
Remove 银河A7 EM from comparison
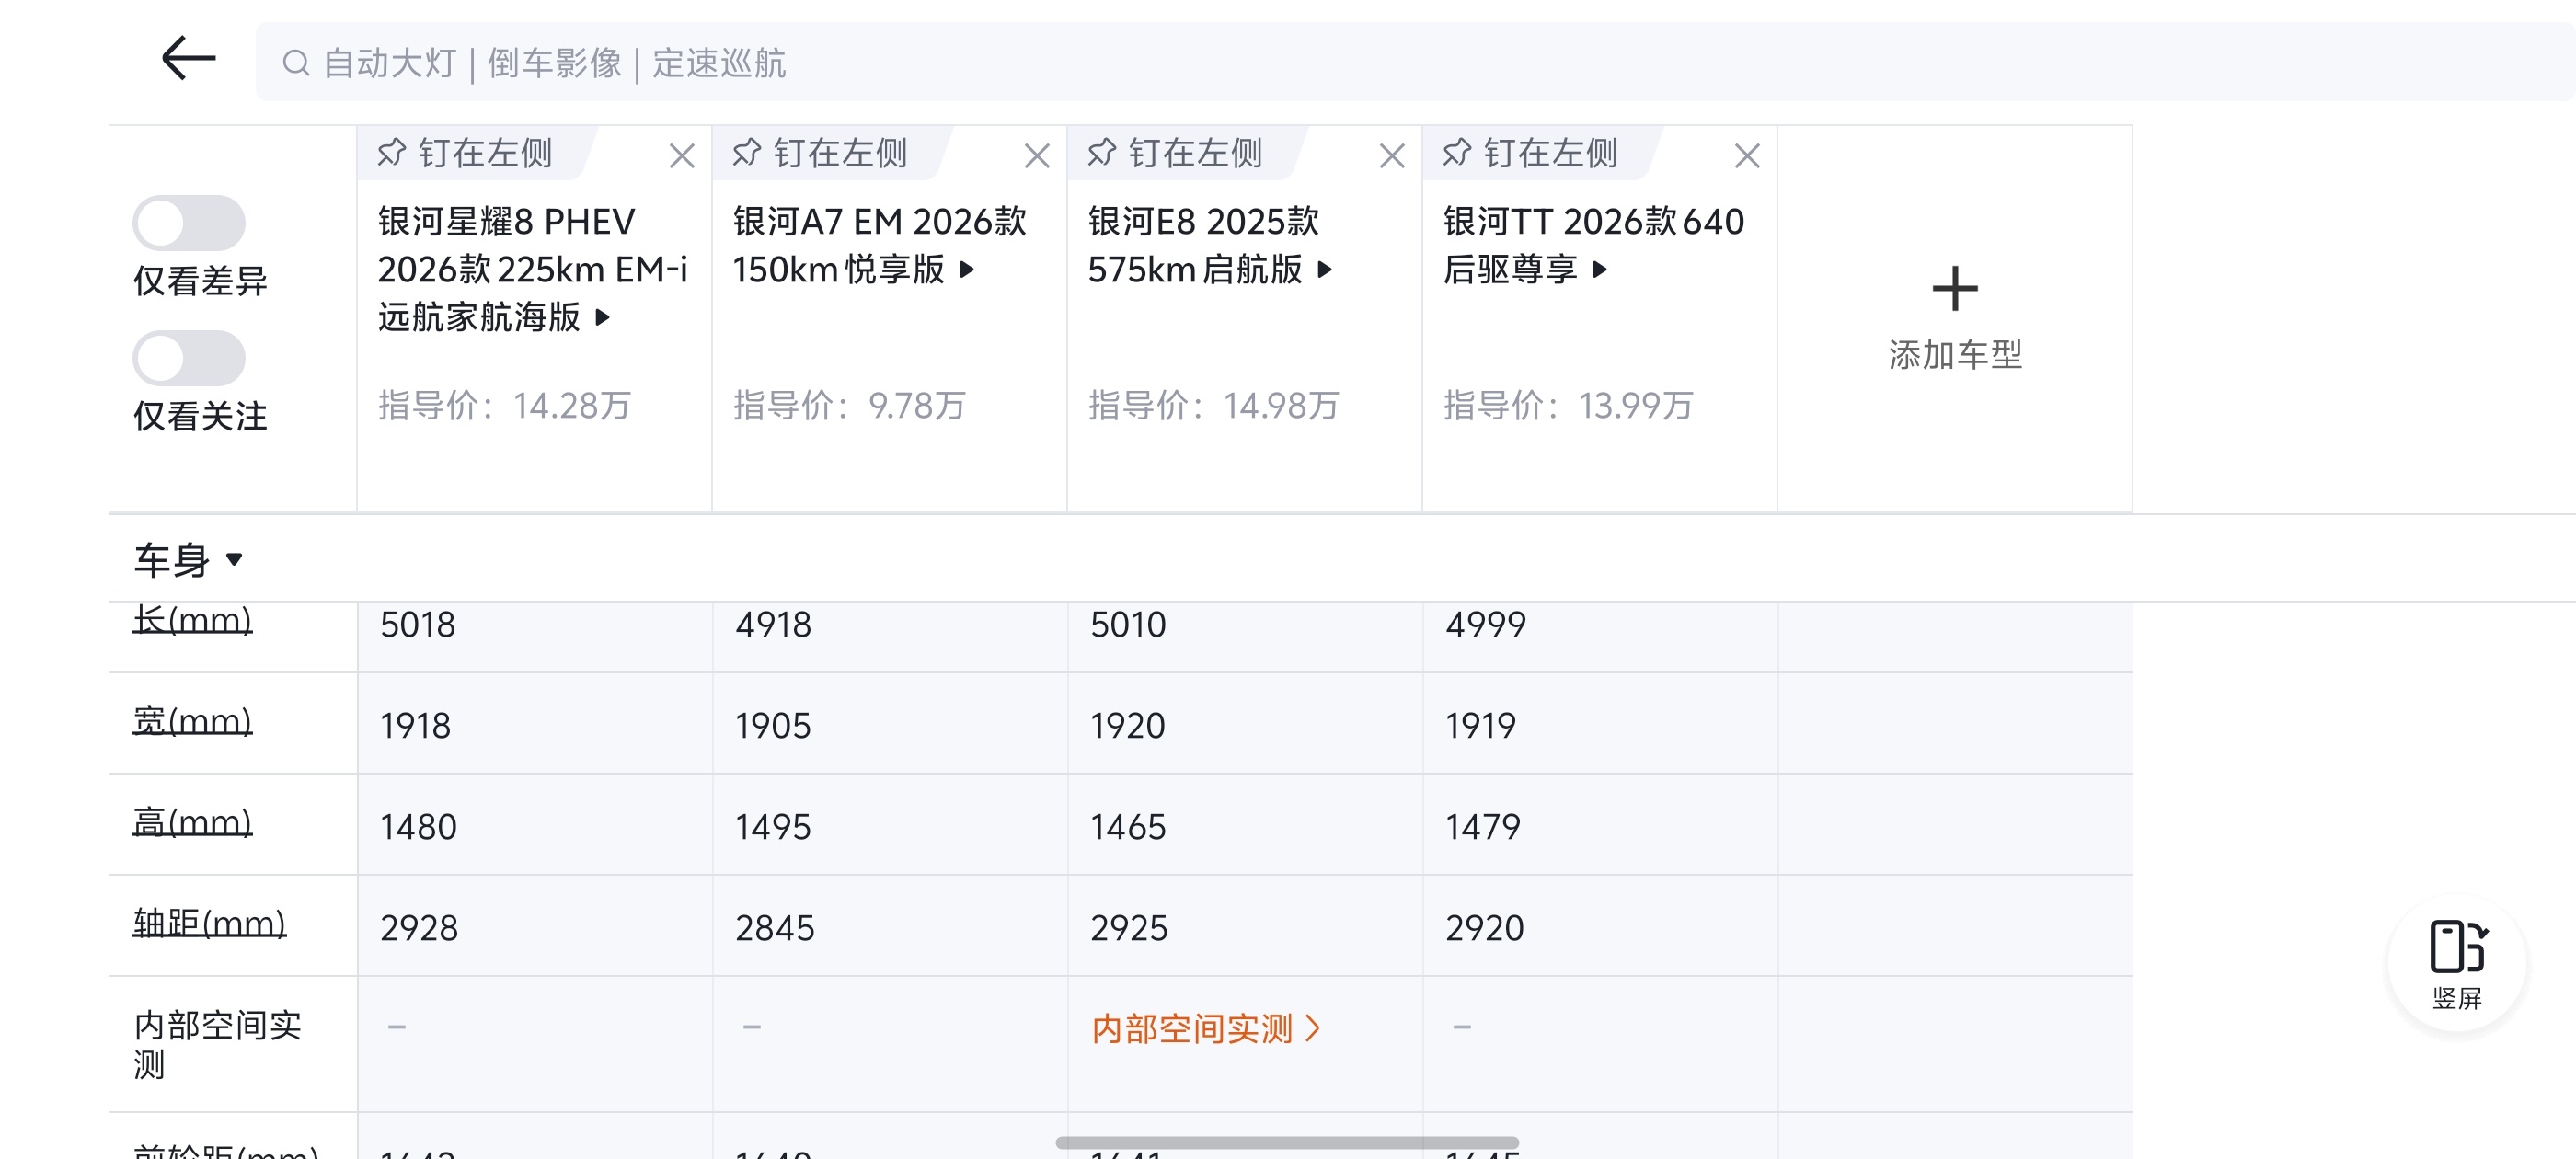[1037, 156]
